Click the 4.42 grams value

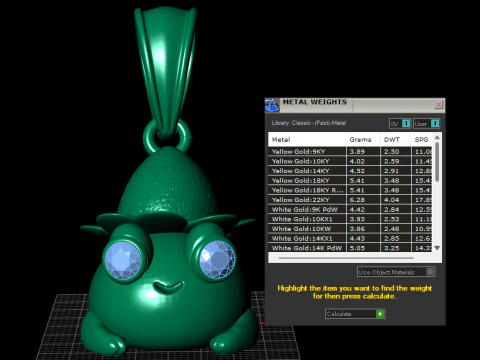(357, 209)
